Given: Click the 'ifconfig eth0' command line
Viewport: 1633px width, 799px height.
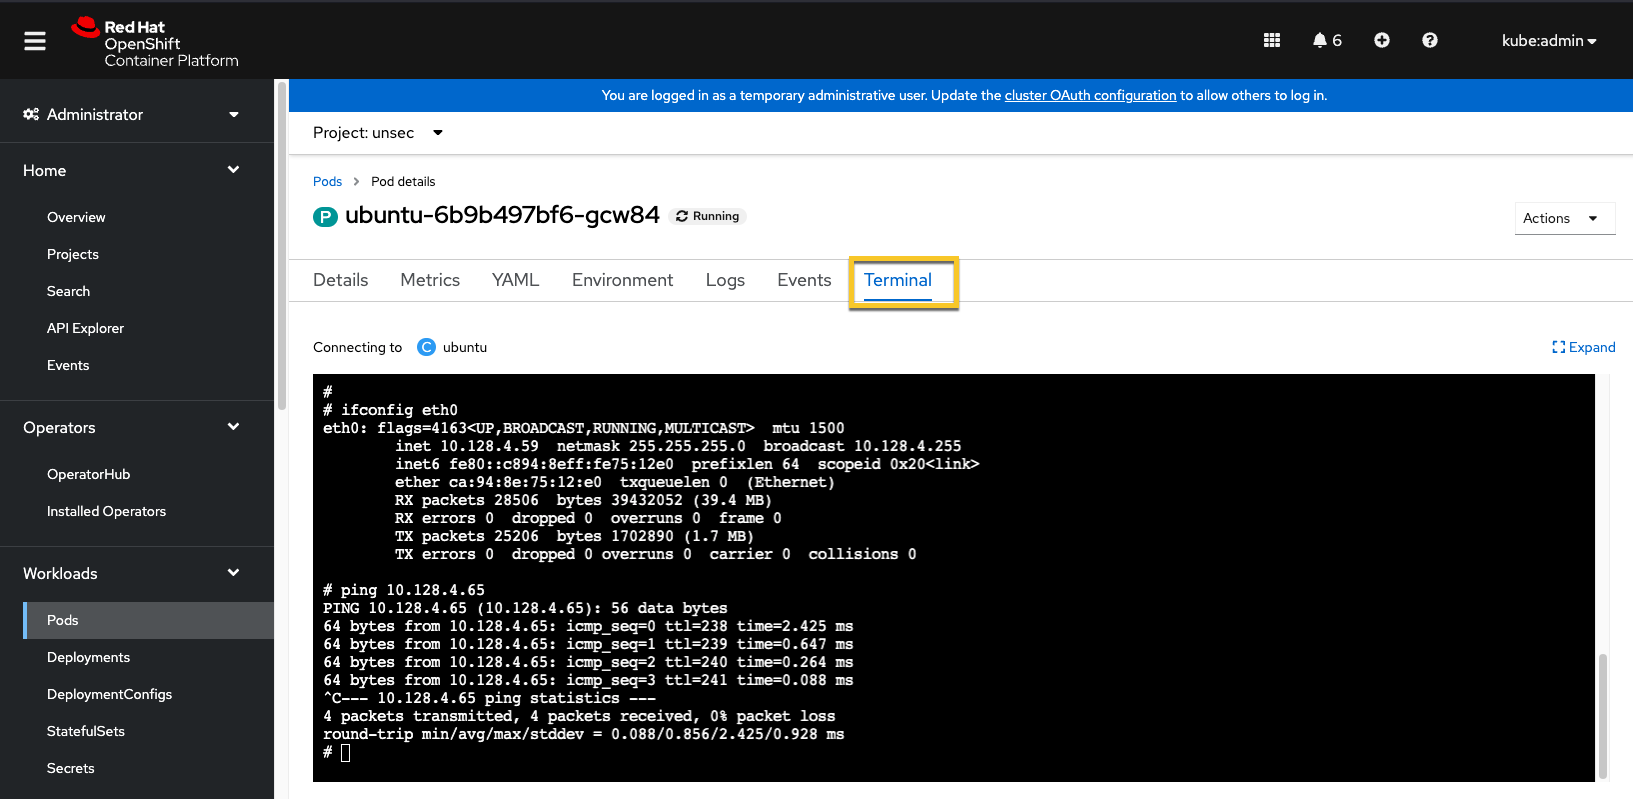Looking at the screenshot, I should (x=390, y=410).
